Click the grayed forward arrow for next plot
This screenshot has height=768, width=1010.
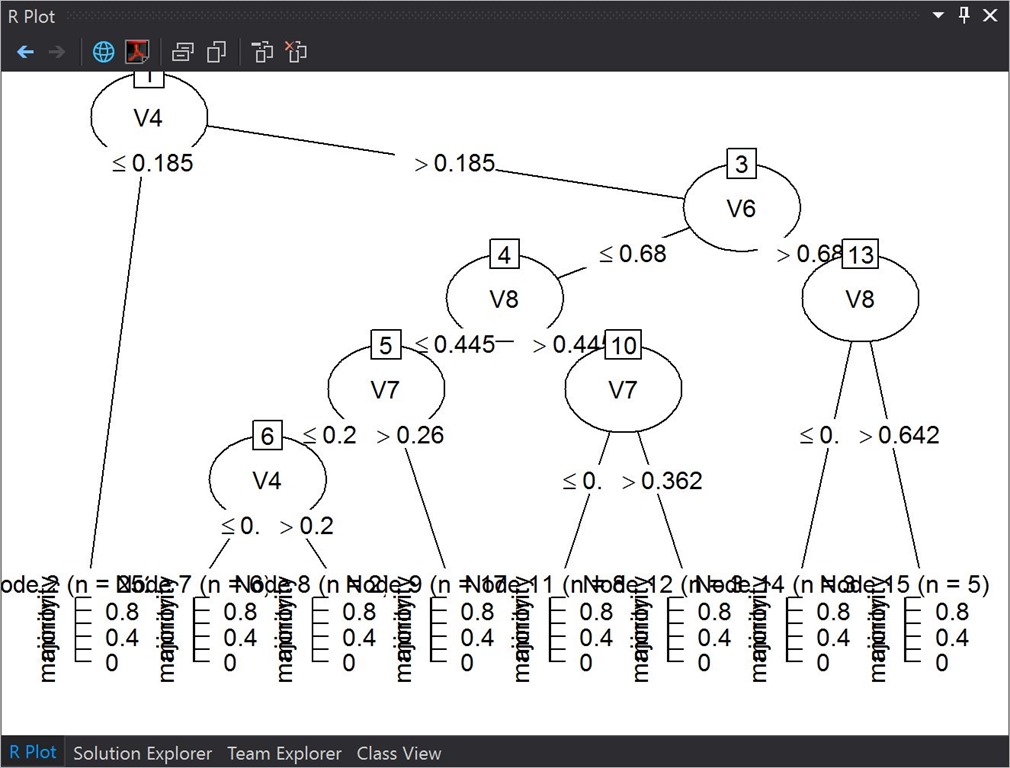click(57, 52)
